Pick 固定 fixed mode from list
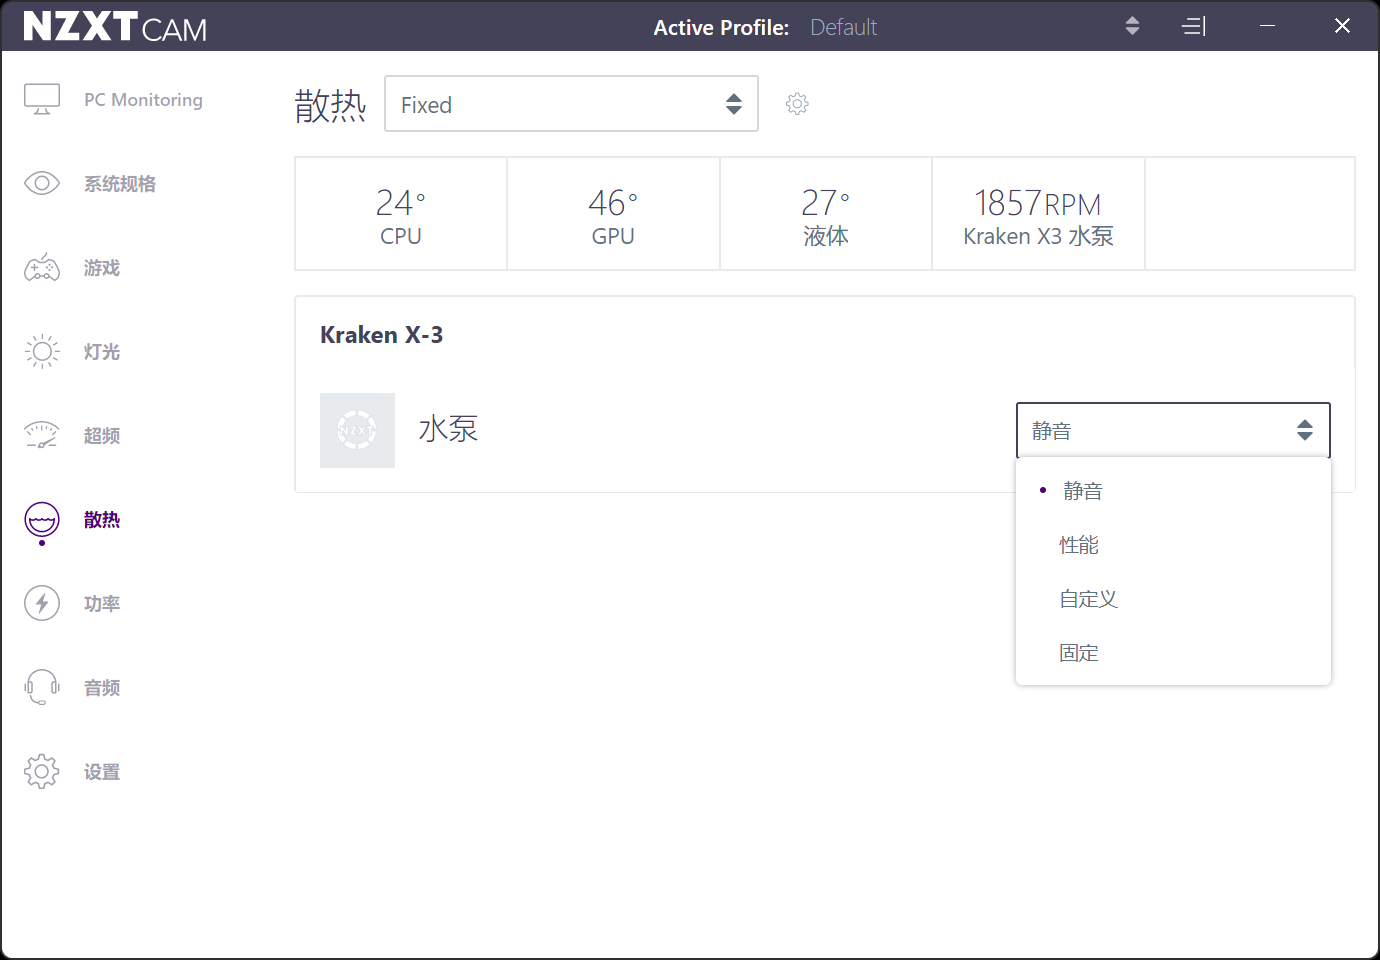Screen dimensions: 1380x960 click(1079, 653)
